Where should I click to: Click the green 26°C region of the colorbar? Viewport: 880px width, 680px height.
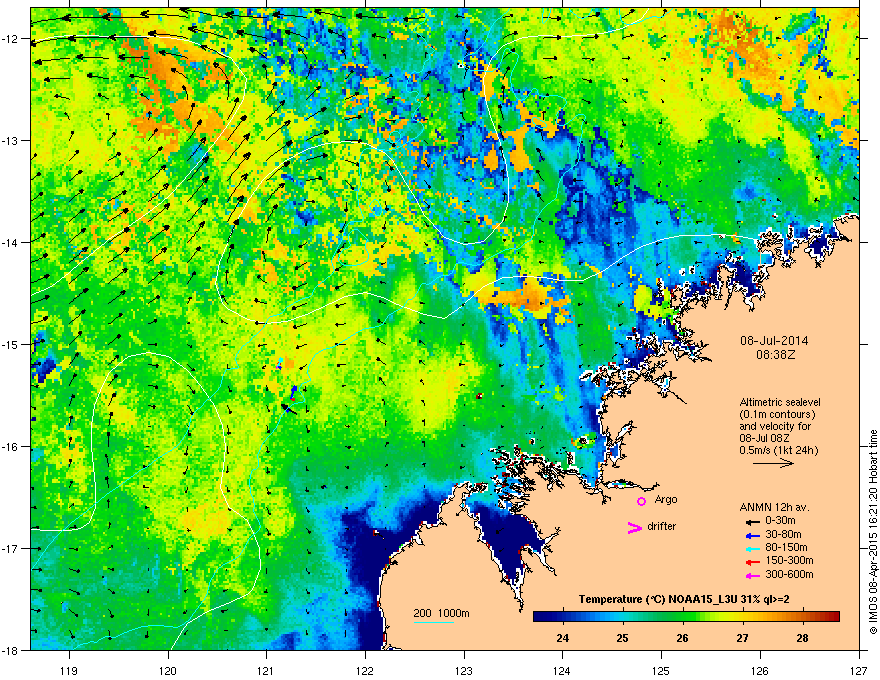pos(682,617)
